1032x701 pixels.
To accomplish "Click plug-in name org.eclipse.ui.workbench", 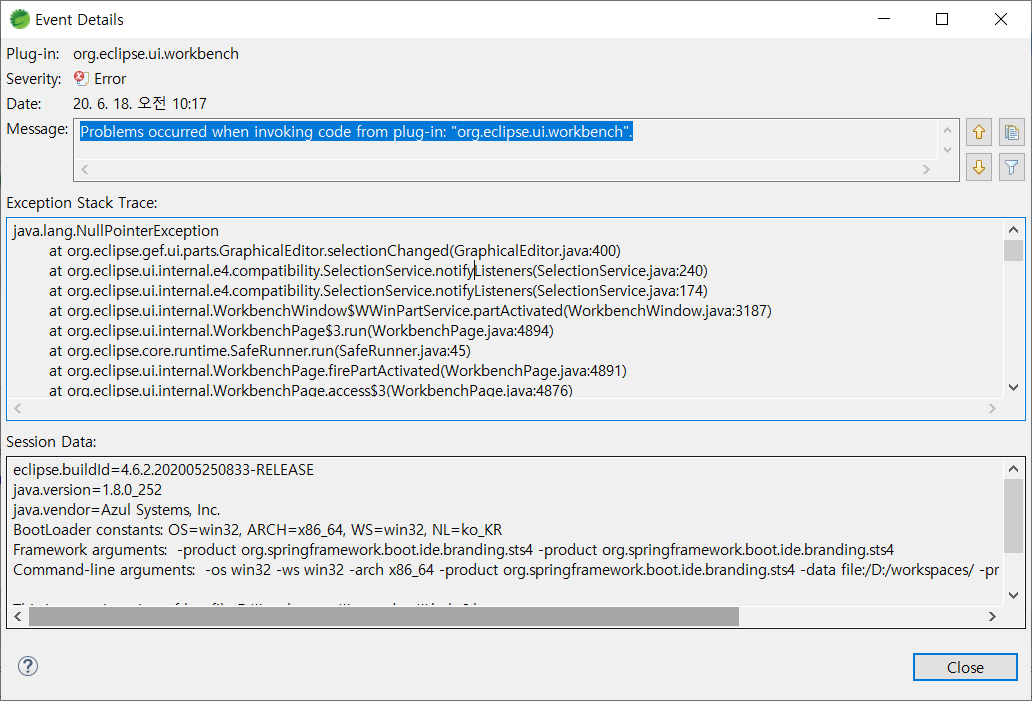I will click(x=156, y=54).
